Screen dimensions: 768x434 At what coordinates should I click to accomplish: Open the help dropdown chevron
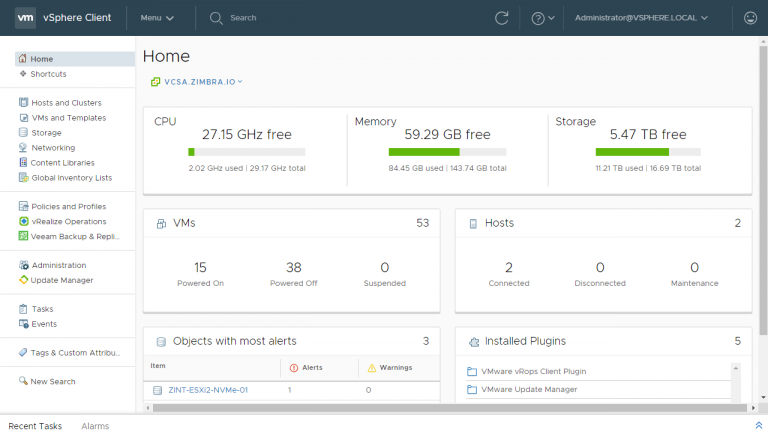[x=552, y=18]
